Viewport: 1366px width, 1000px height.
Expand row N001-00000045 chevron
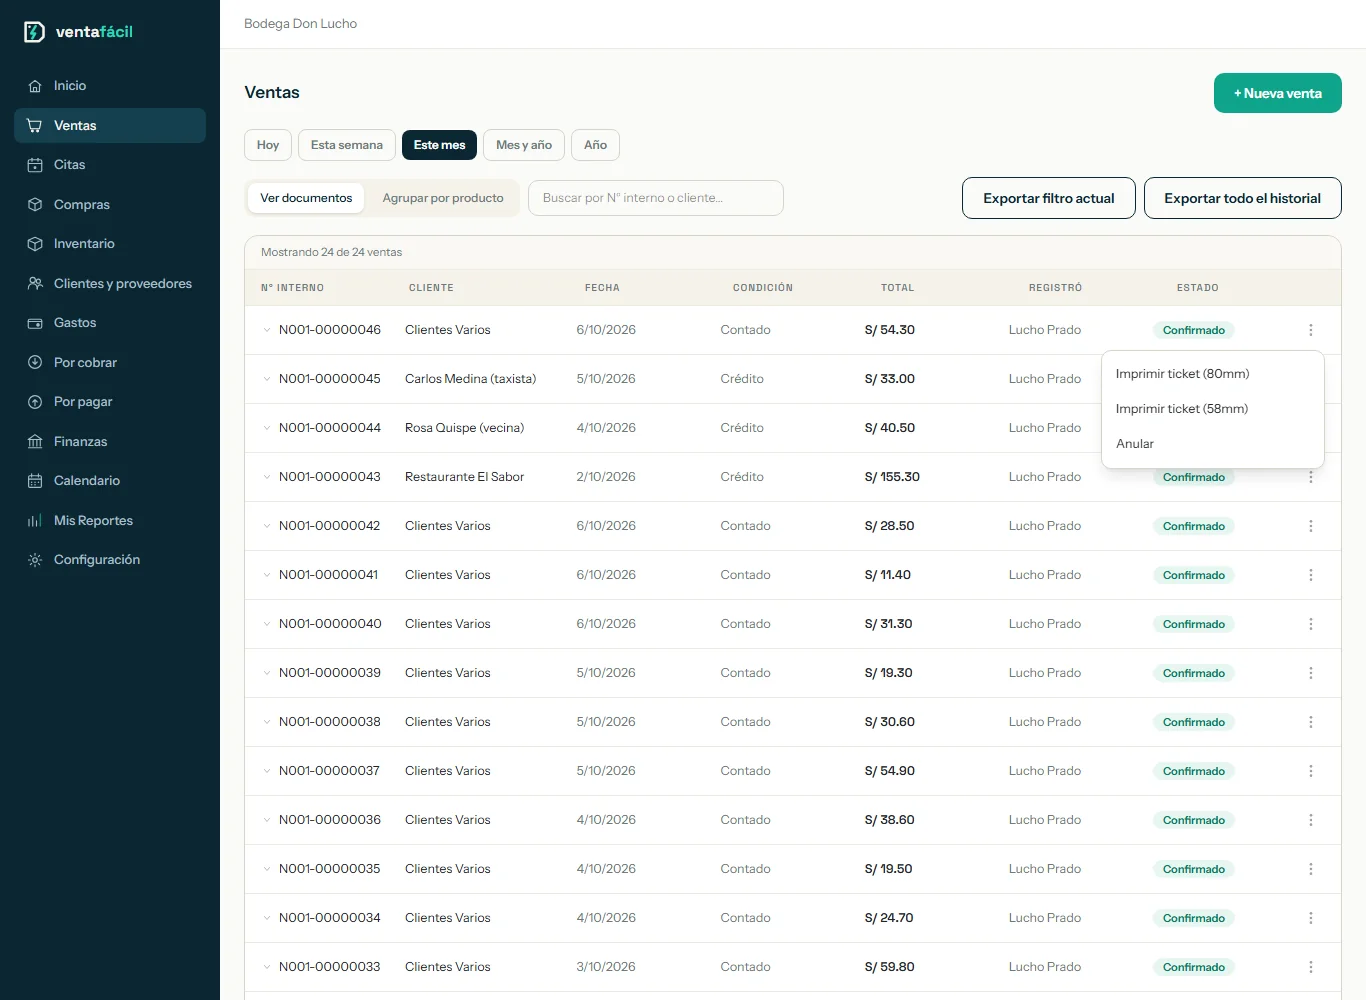tap(267, 379)
